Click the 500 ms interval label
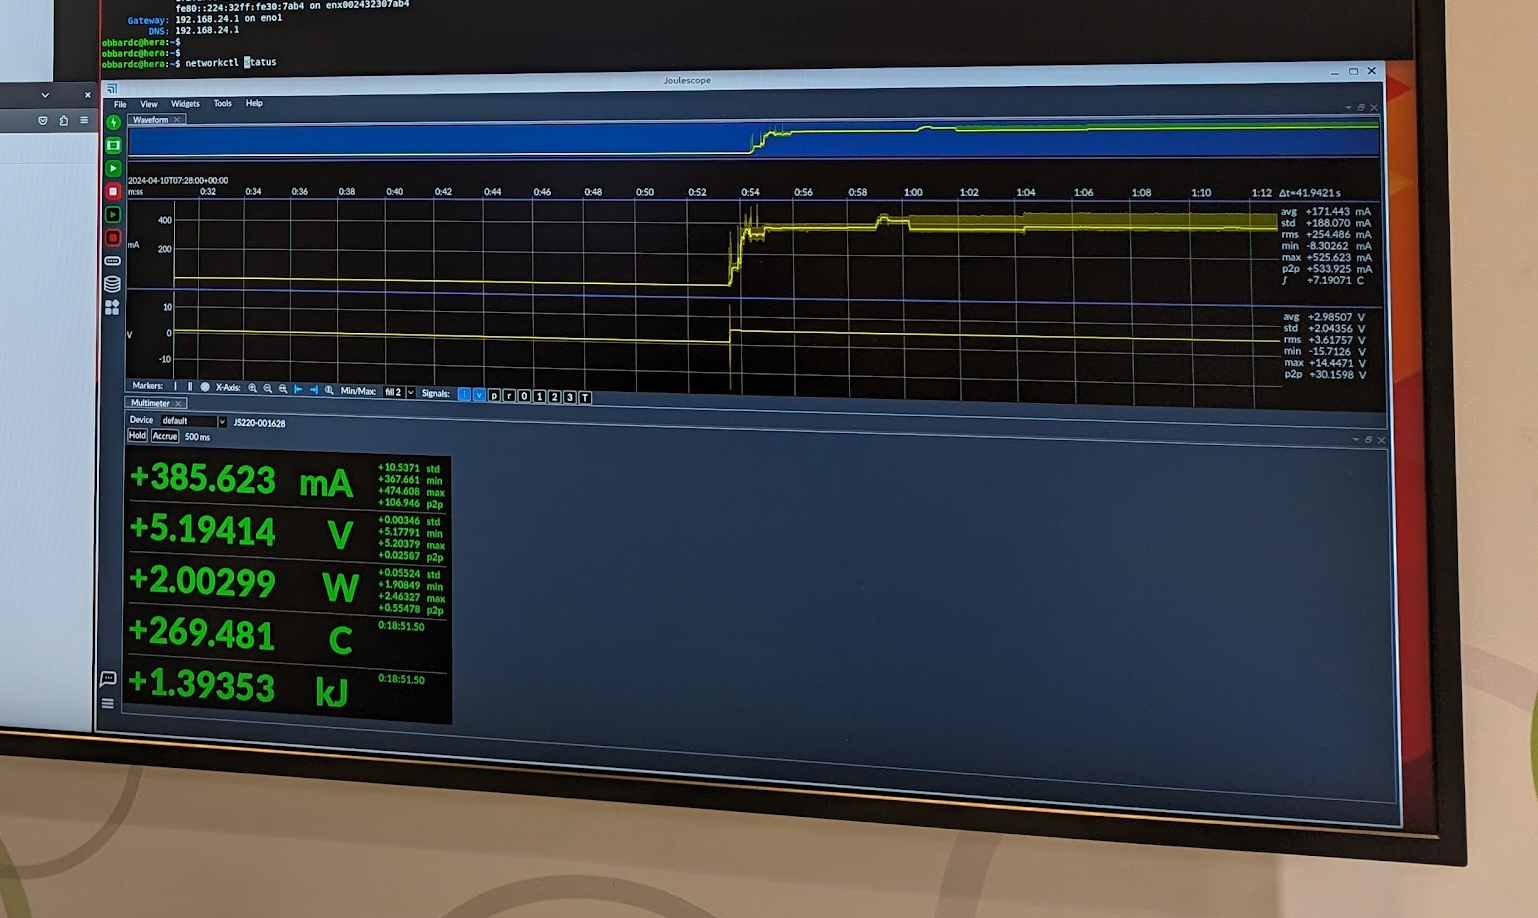The width and height of the screenshot is (1538, 918). pos(197,437)
